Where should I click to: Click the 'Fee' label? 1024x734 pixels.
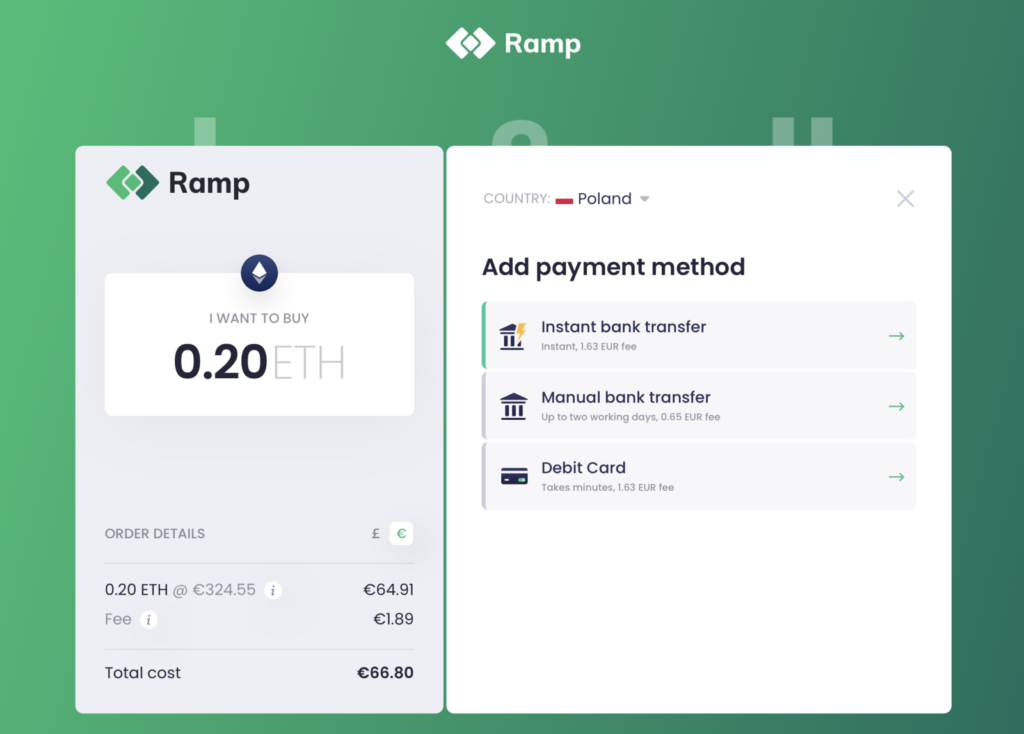[118, 619]
